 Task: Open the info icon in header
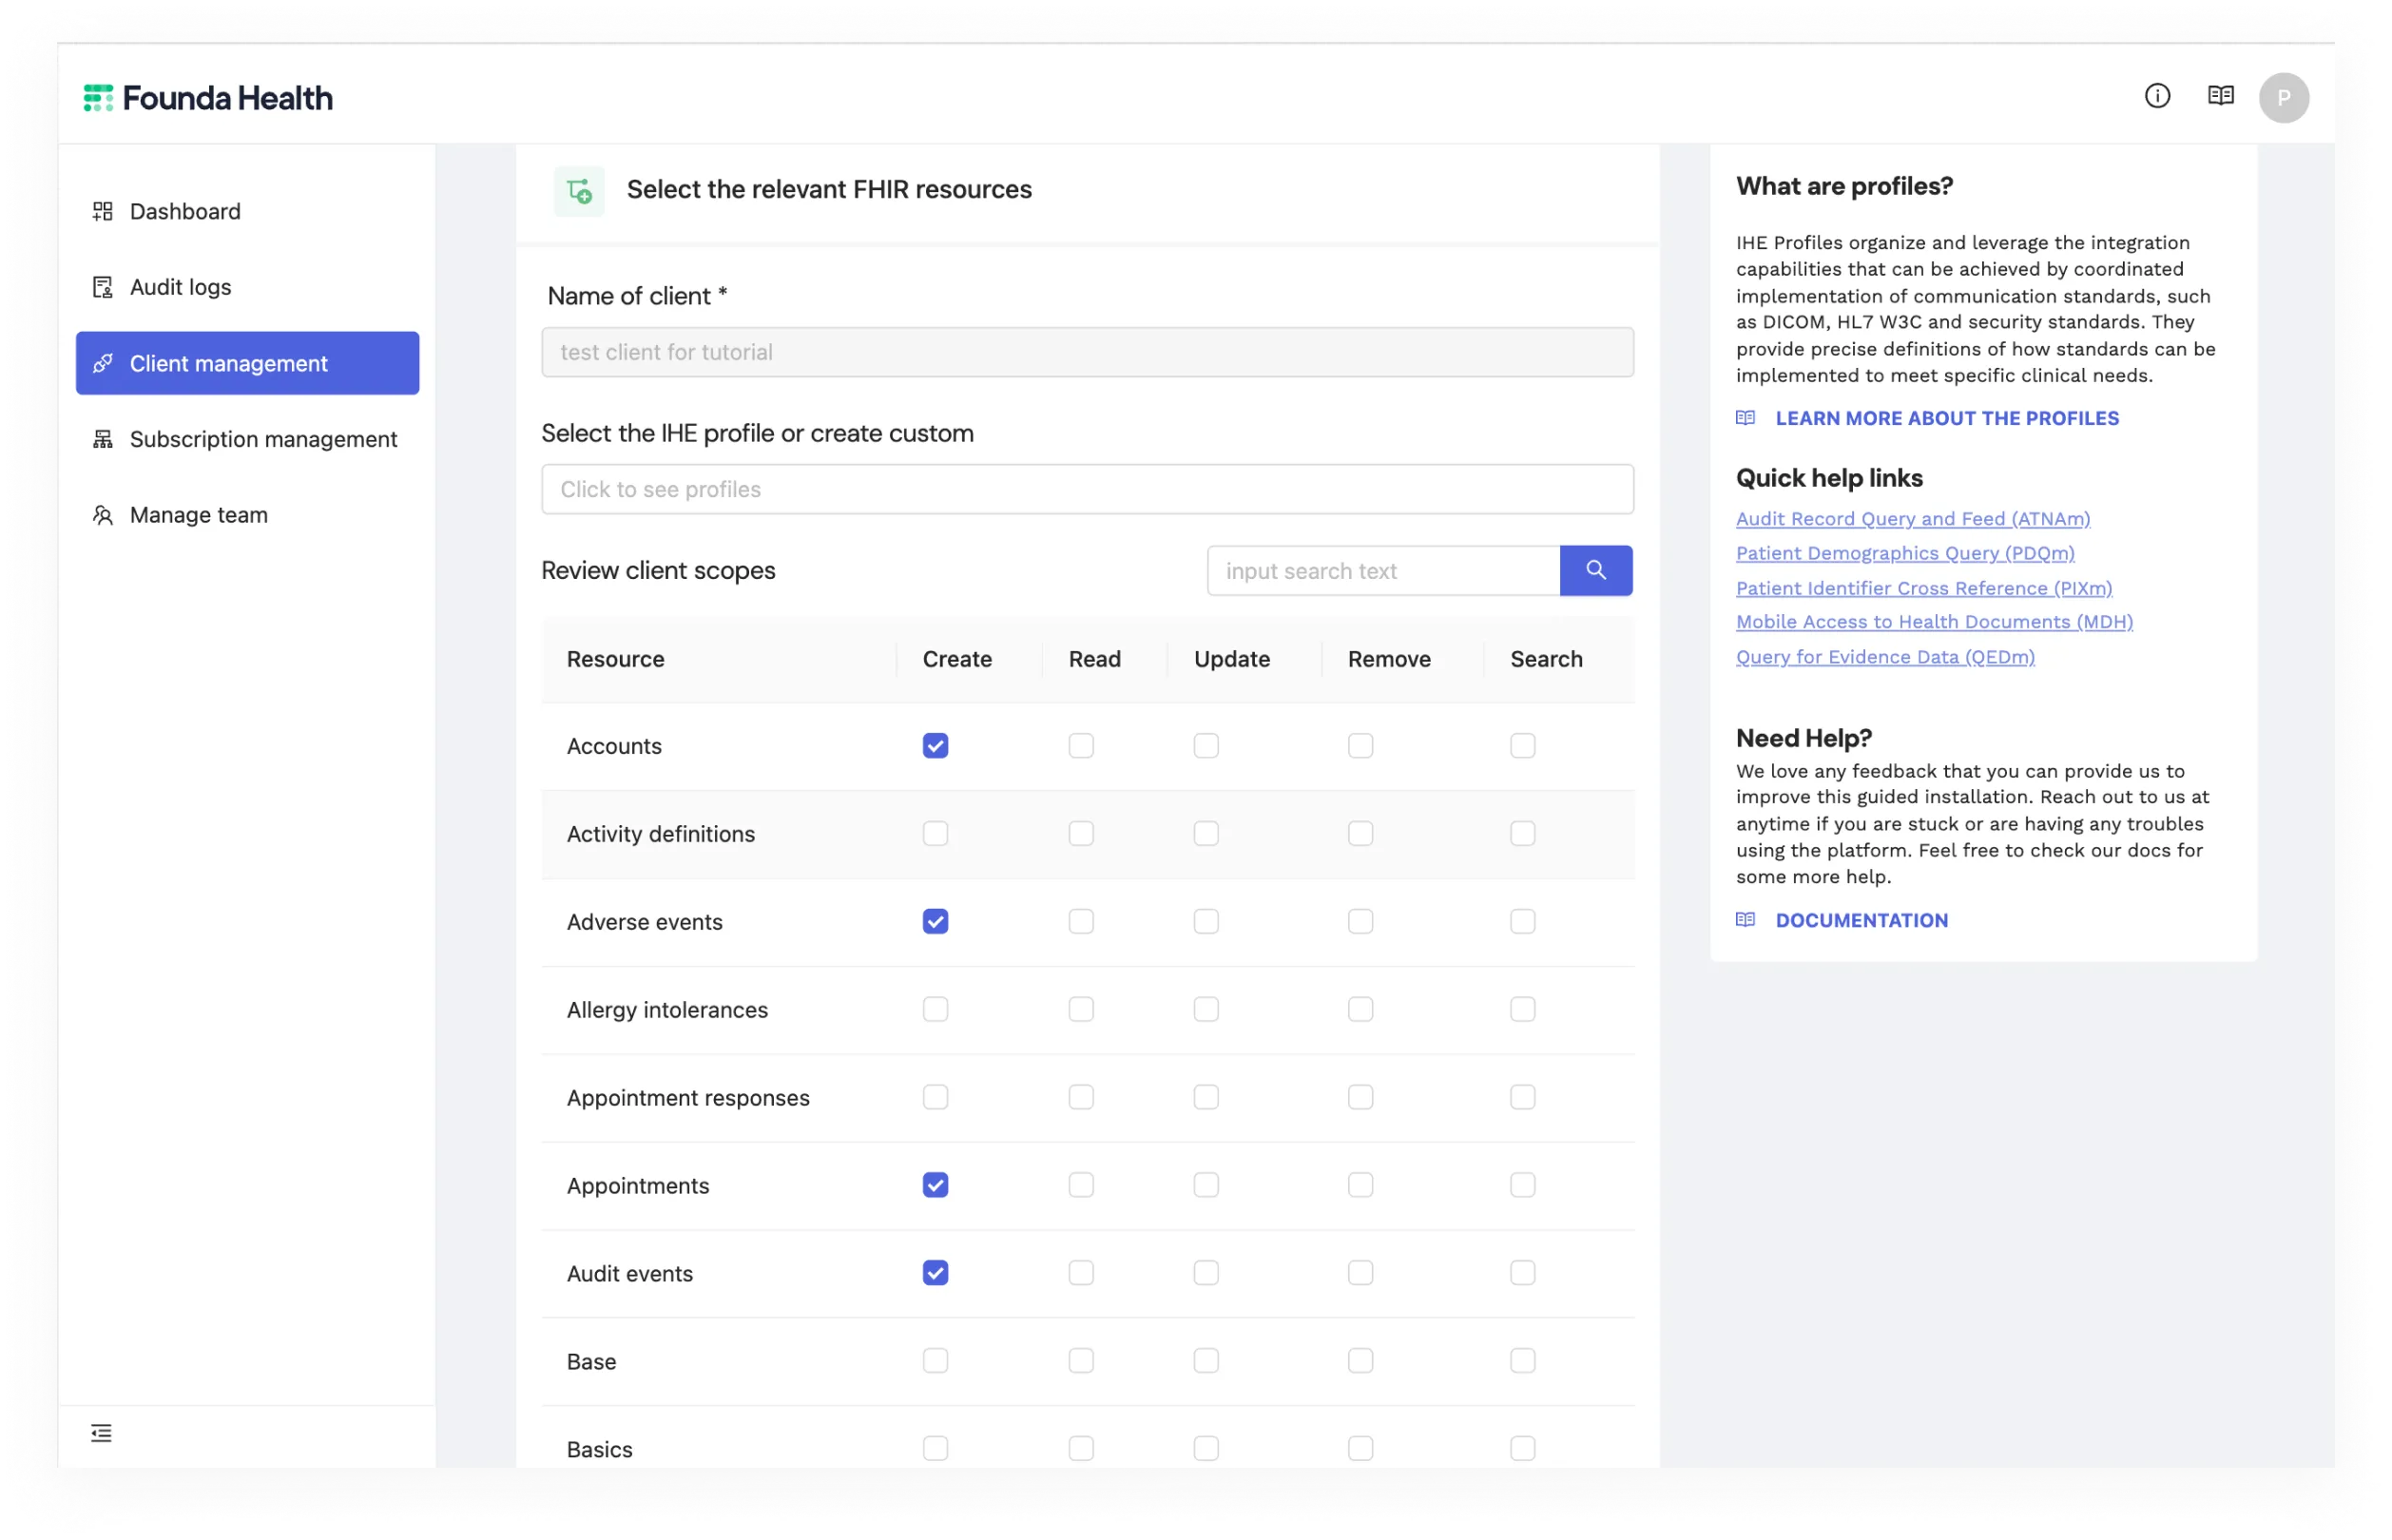pyautogui.click(x=2157, y=96)
